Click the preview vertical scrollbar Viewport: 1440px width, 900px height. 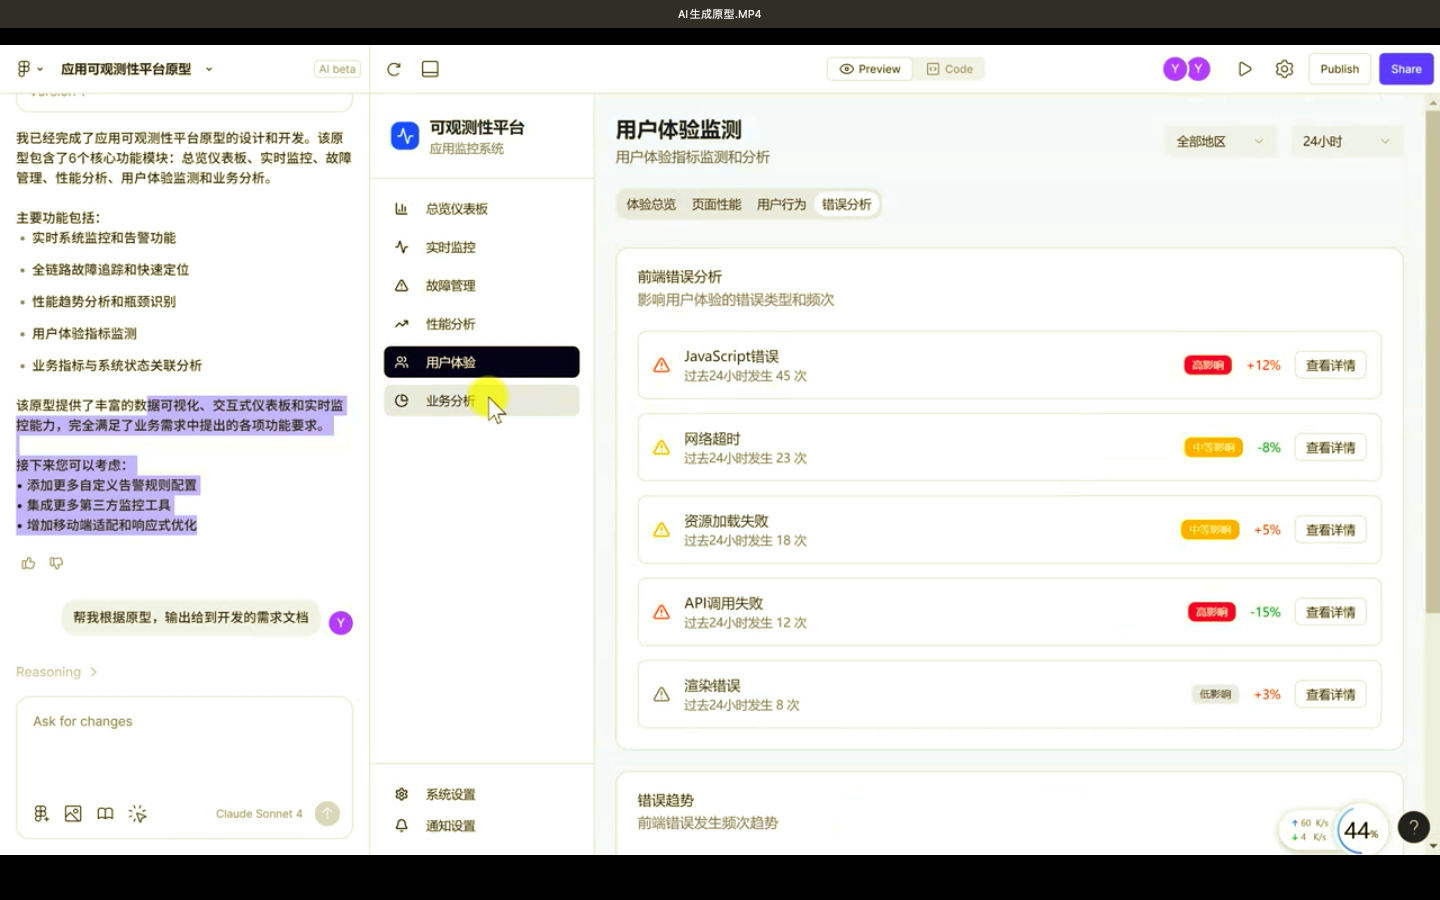(1432, 360)
